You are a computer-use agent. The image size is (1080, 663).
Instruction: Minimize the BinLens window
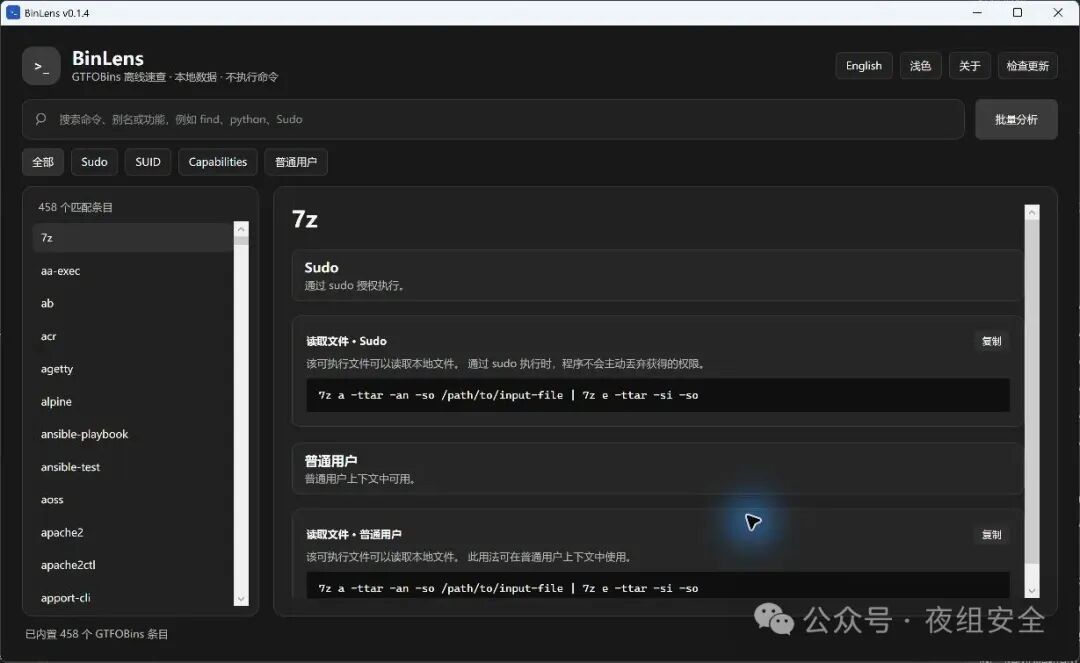(x=977, y=12)
